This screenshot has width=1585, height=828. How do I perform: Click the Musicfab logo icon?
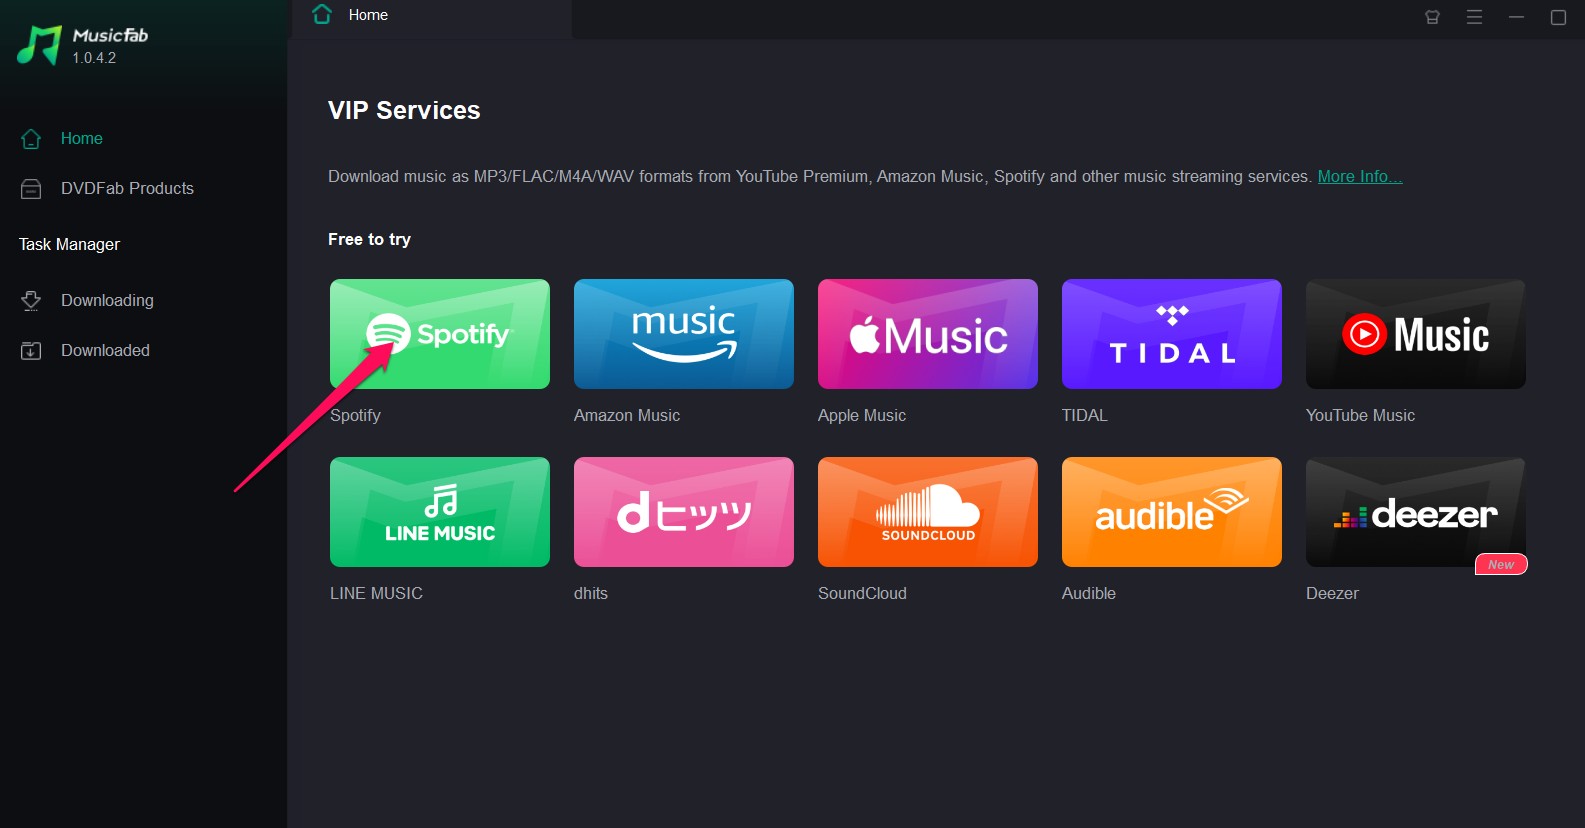pyautogui.click(x=39, y=45)
